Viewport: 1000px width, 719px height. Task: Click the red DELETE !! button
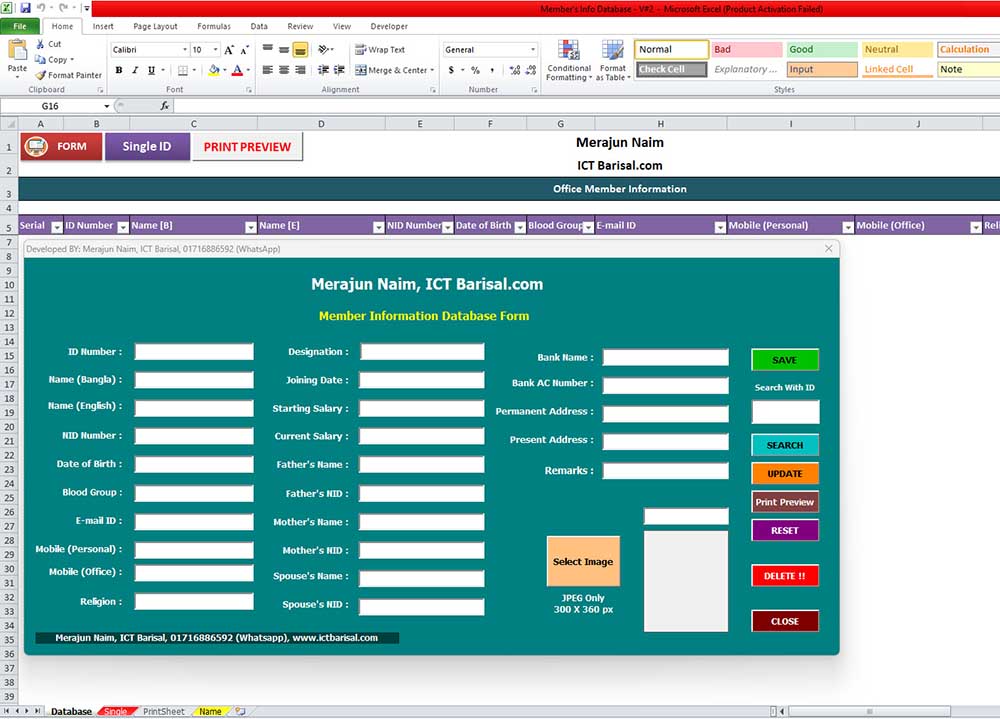(785, 575)
